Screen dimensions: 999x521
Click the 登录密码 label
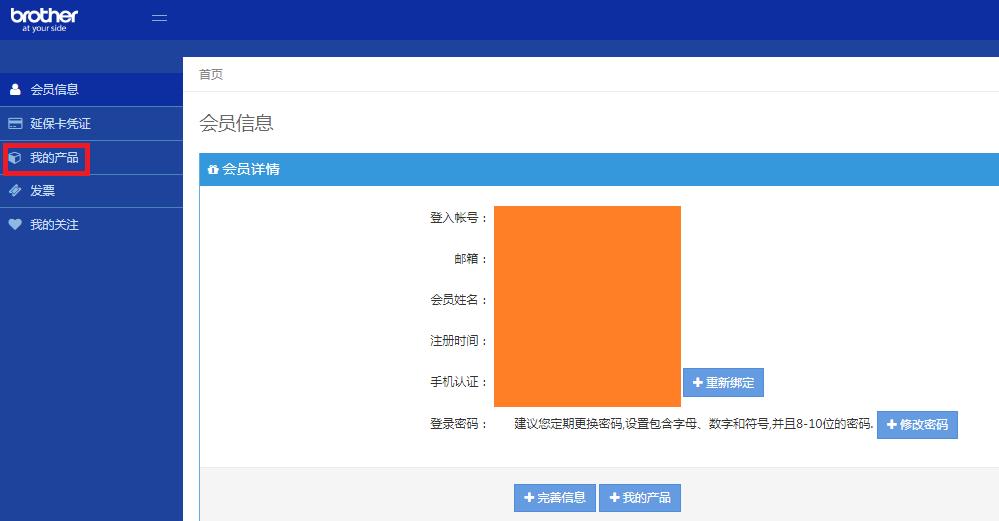click(459, 424)
